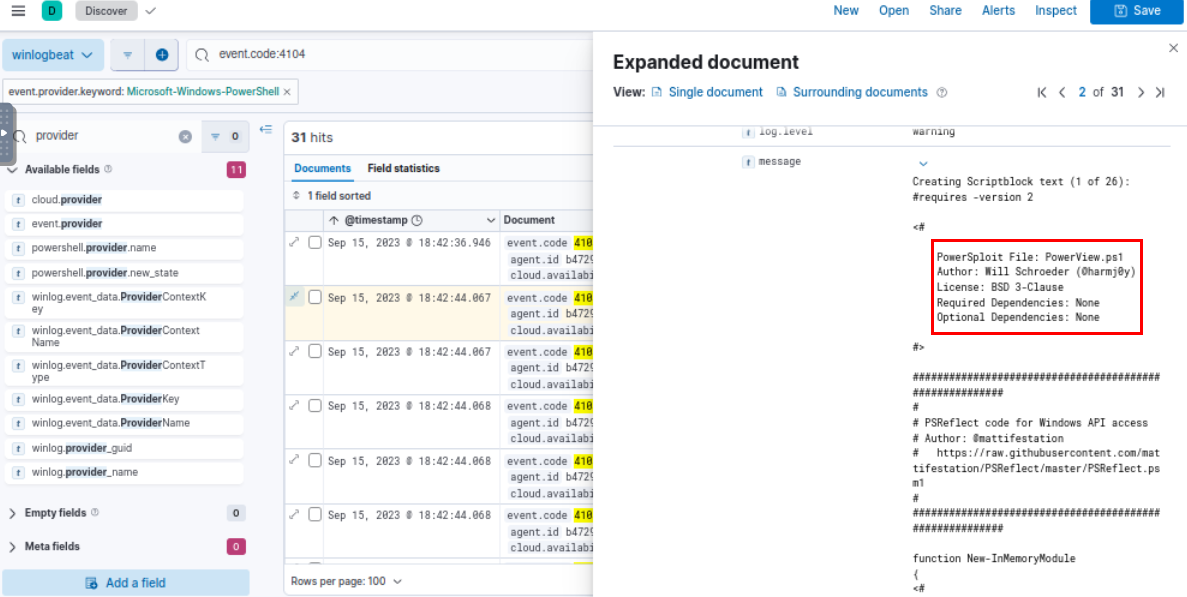The image size is (1187, 597).
Task: Select the winlog.provider_guid field
Action: click(x=124, y=448)
